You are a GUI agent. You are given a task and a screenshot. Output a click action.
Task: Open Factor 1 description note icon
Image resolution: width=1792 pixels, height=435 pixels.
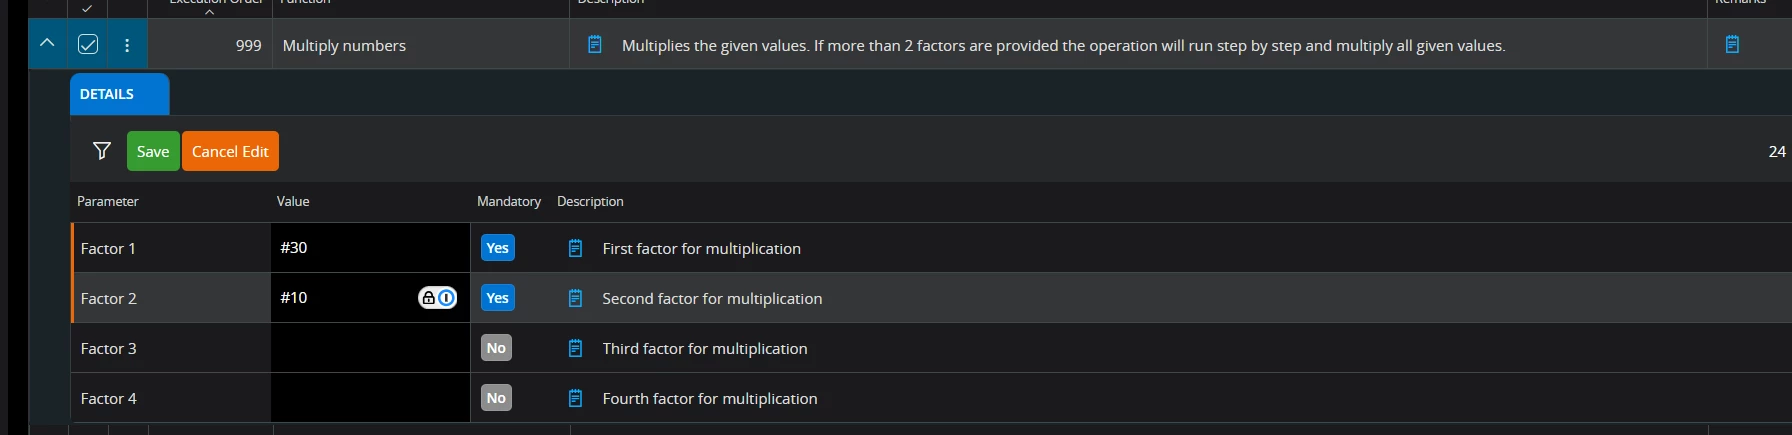[575, 248]
